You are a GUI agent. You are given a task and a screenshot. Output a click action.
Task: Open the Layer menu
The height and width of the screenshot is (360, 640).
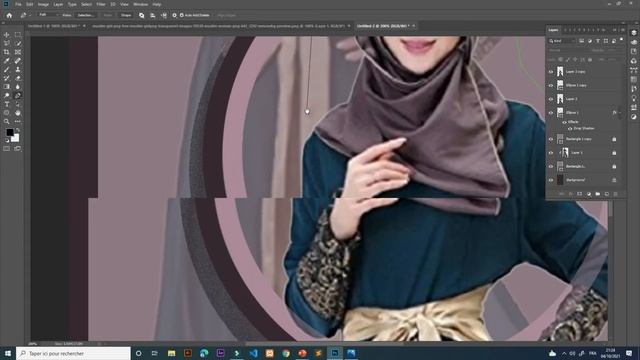(58, 4)
